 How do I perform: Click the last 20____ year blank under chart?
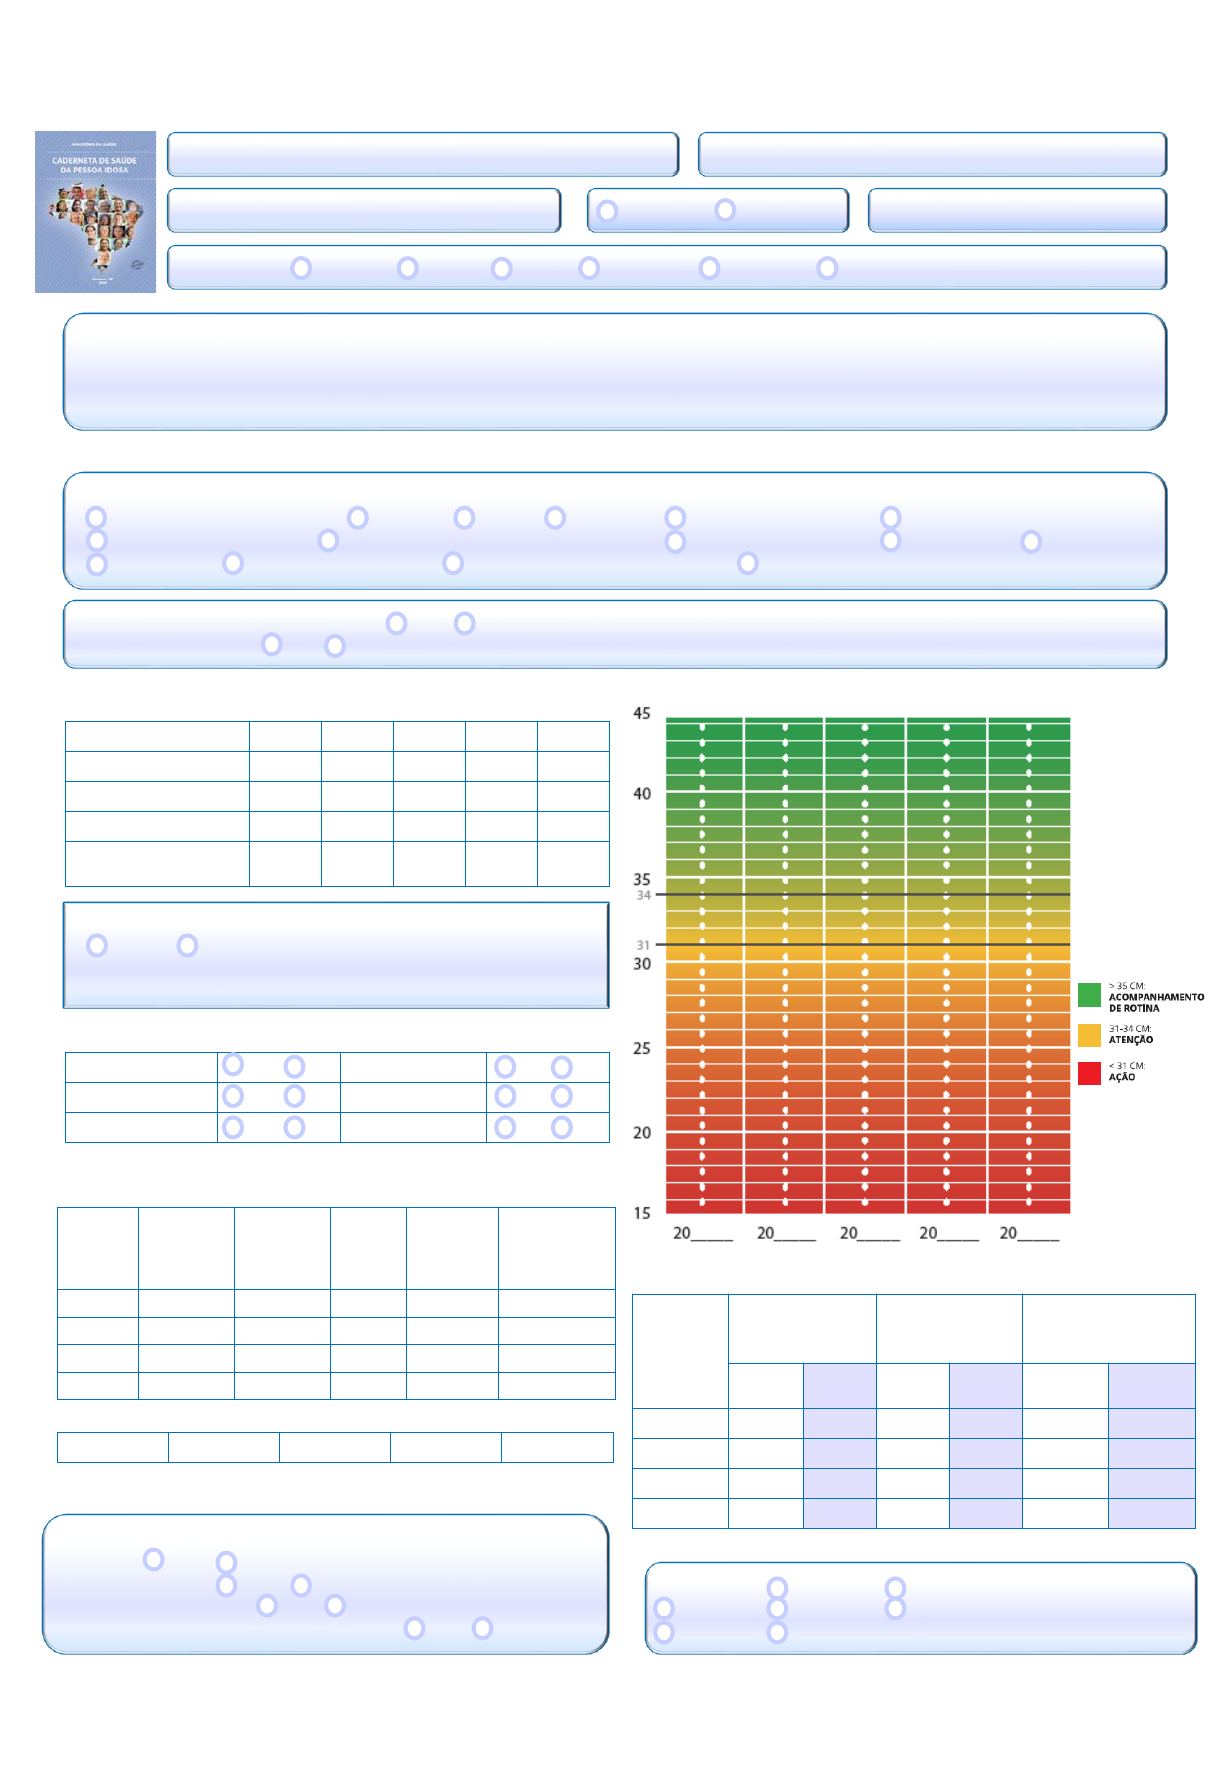[x=1029, y=1233]
